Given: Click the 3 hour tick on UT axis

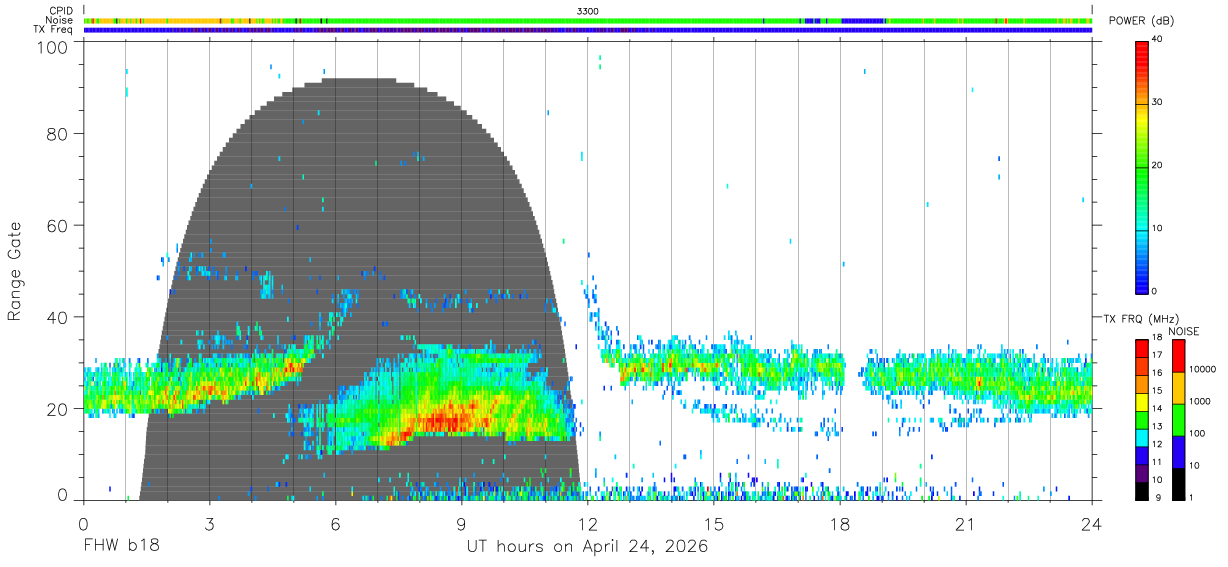Looking at the screenshot, I should point(209,524).
